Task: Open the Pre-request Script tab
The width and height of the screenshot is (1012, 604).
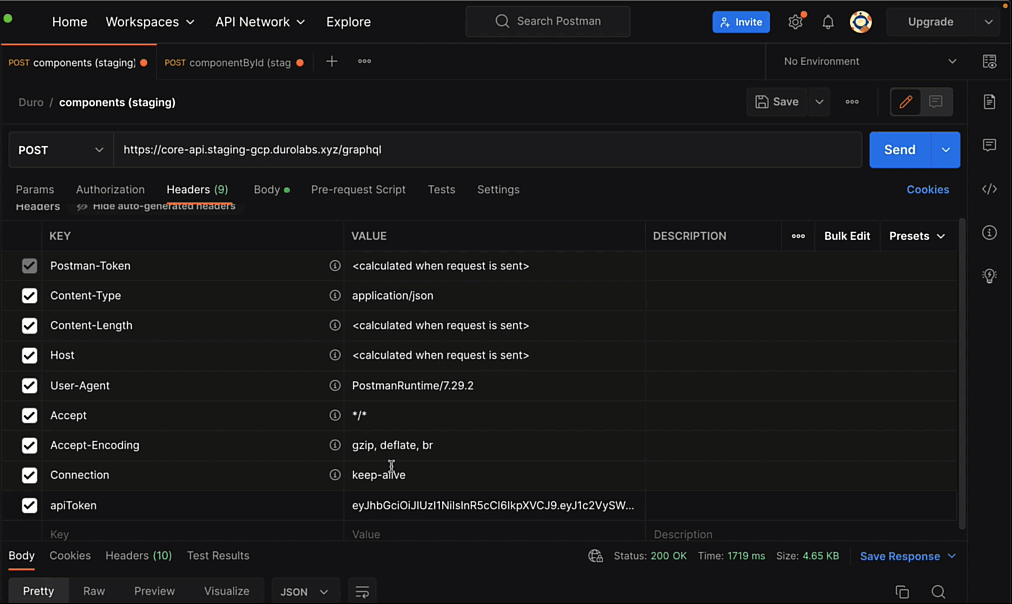Action: (358, 190)
